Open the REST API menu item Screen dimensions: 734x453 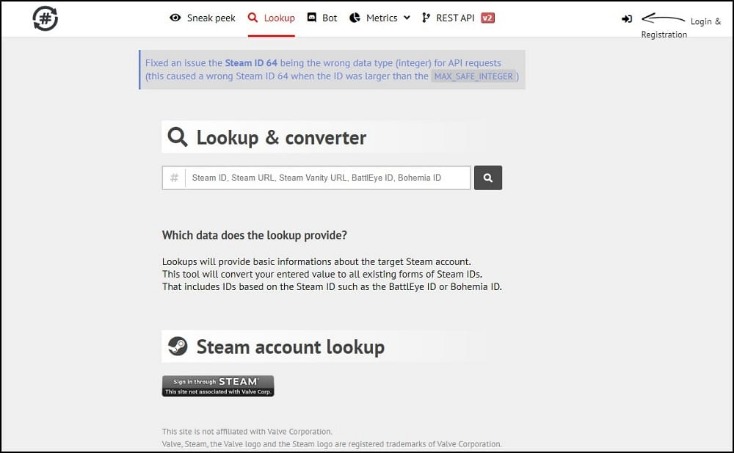pos(455,18)
